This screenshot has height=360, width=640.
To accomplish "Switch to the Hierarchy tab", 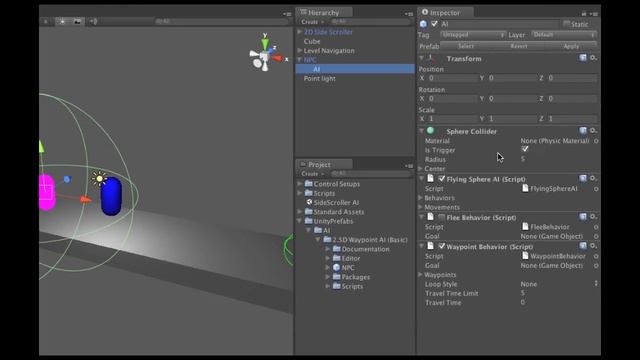I will [324, 13].
